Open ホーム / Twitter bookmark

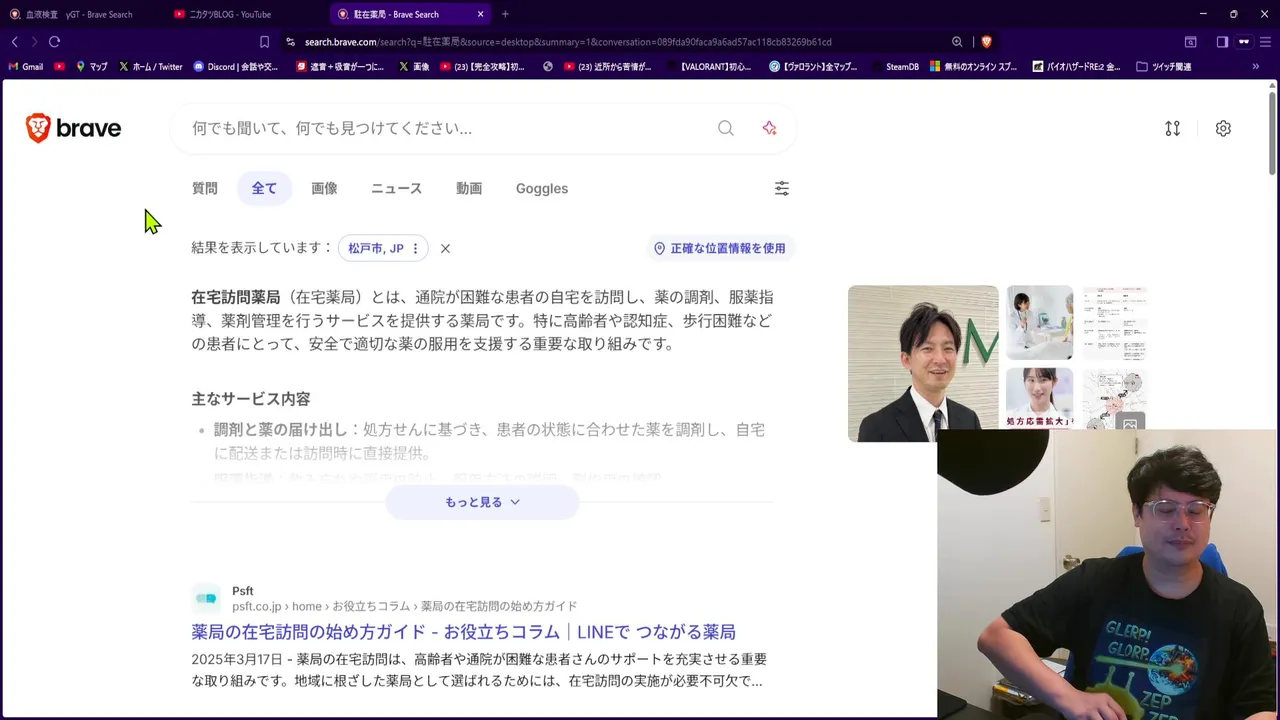point(150,67)
